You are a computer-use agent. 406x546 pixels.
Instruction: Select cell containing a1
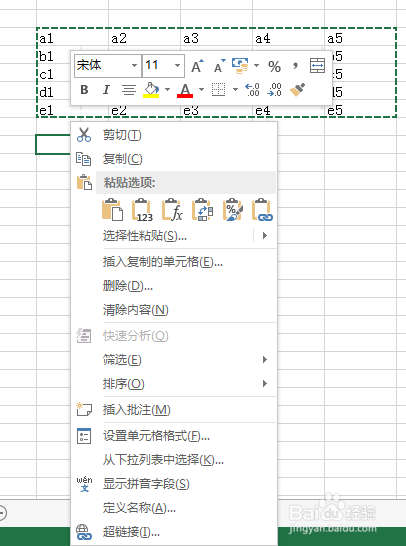click(x=72, y=38)
